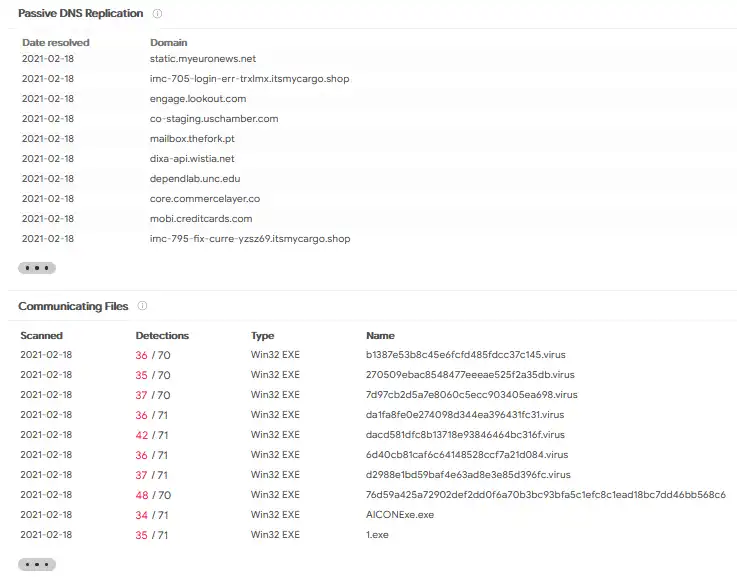Open imc-705-login-err itsmycargo.shop domain
Viewport: 737px width, 577px height.
[249, 78]
